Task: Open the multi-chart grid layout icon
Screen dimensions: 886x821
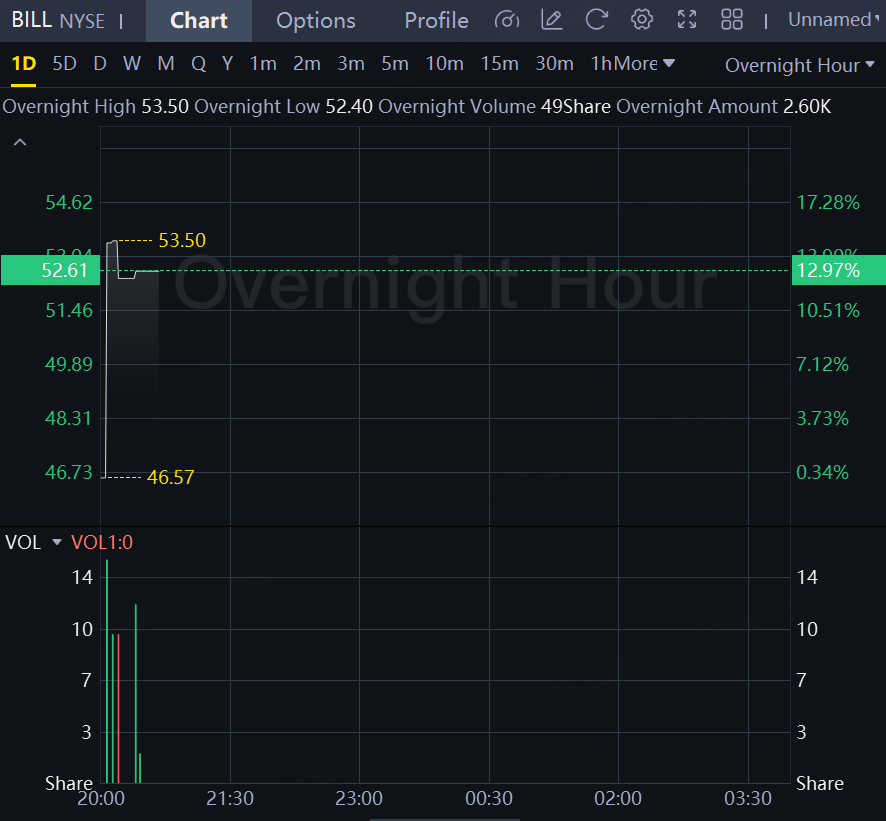Action: pos(732,20)
